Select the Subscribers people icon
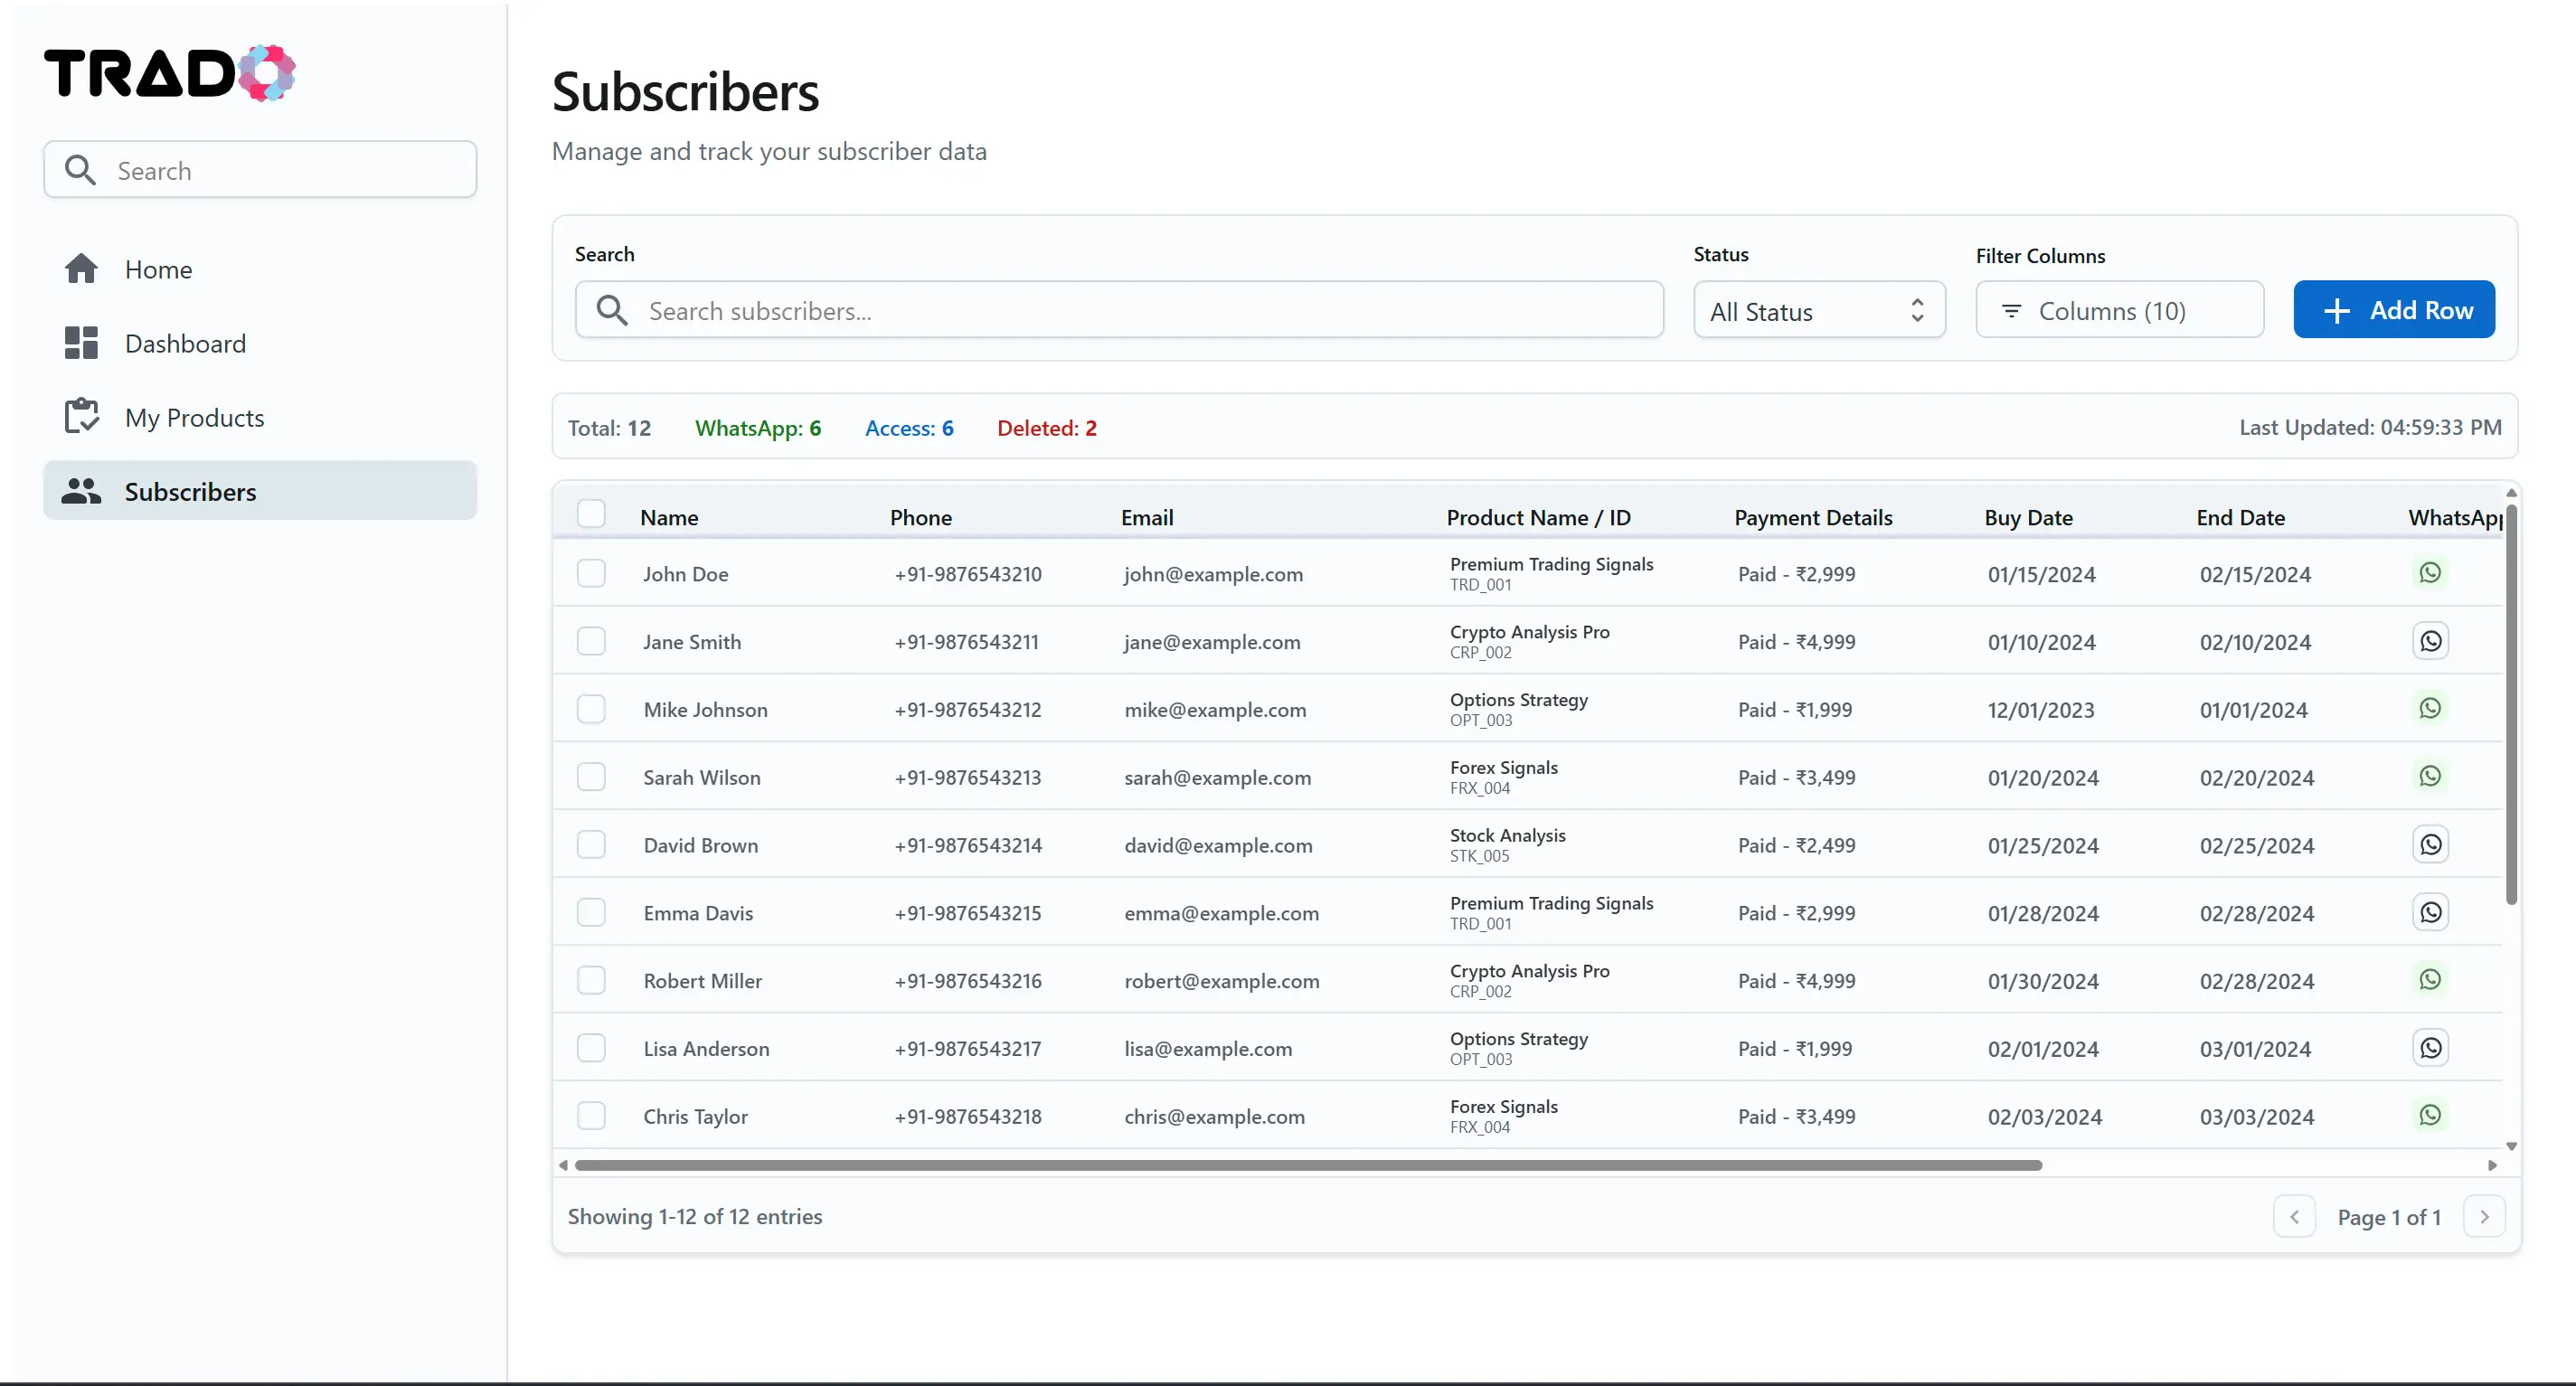Image resolution: width=2576 pixels, height=1386 pixels. pyautogui.click(x=82, y=491)
